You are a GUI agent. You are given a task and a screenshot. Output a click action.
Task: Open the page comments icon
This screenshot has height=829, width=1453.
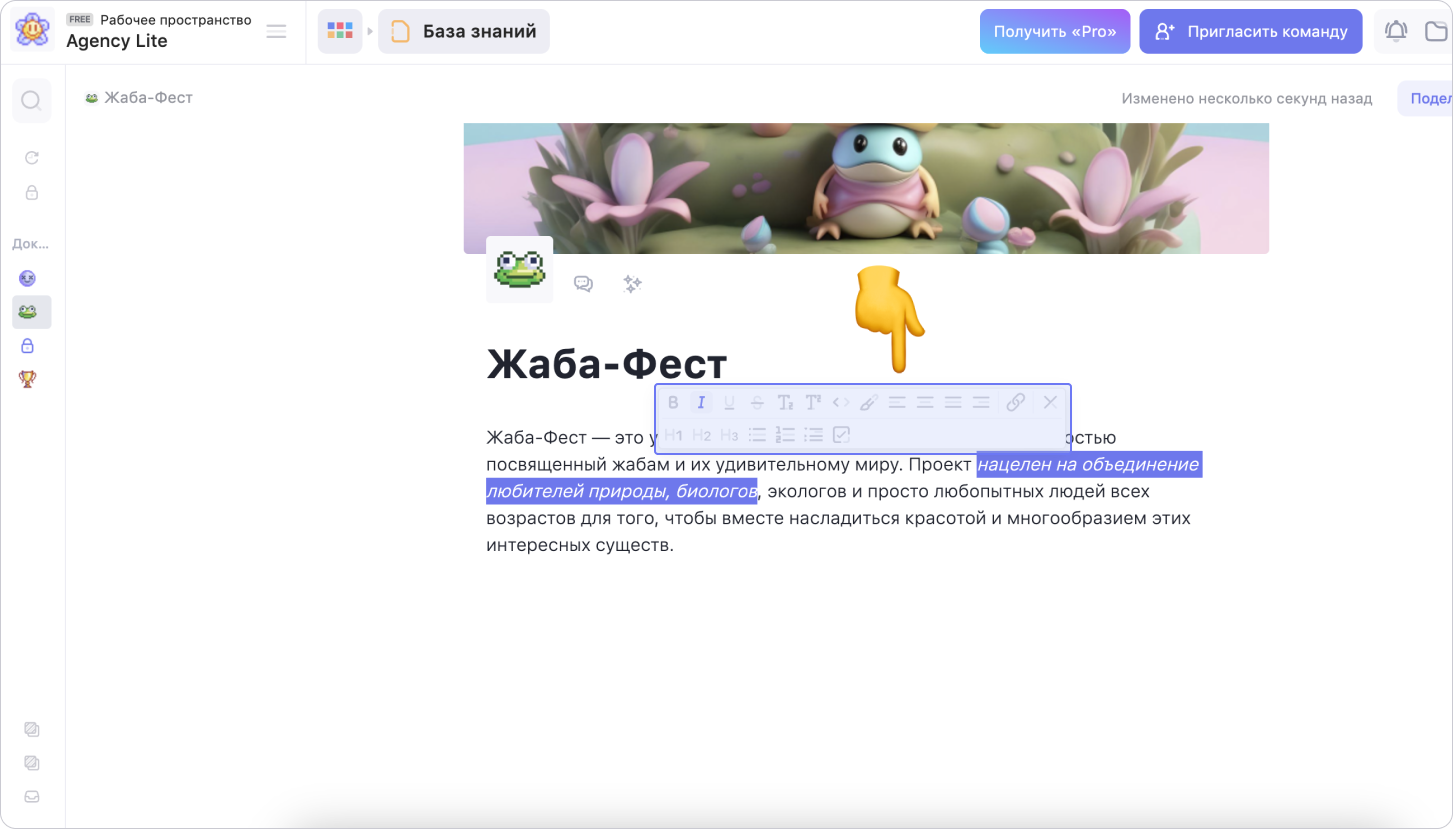(x=583, y=284)
